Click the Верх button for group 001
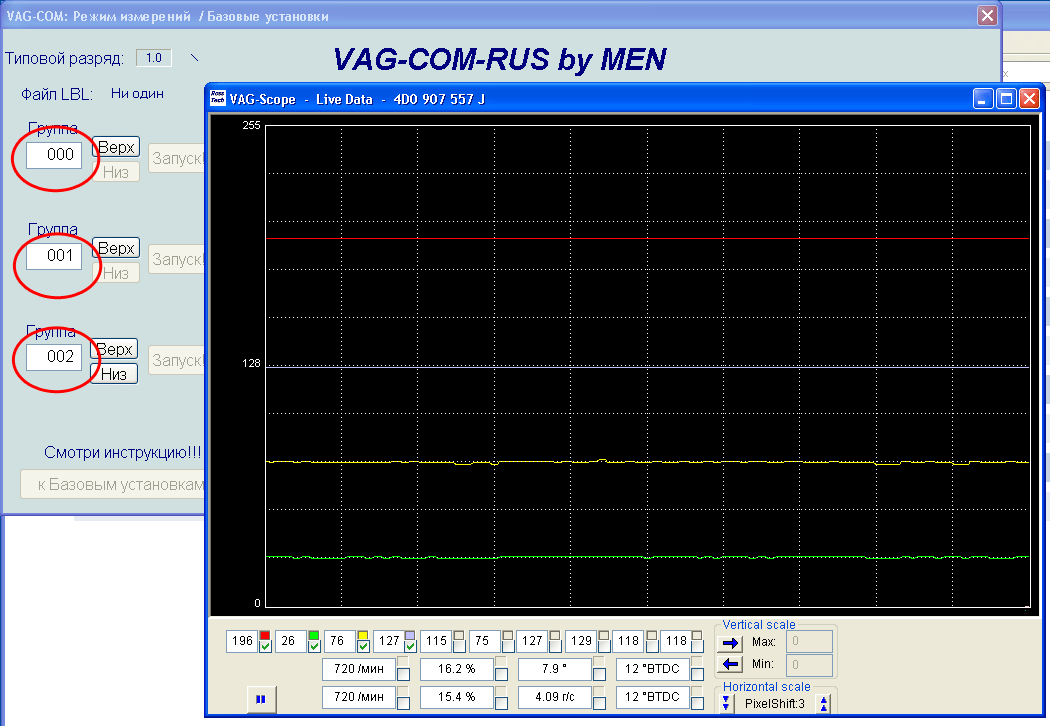Screen dimensions: 1050x726 tap(115, 248)
